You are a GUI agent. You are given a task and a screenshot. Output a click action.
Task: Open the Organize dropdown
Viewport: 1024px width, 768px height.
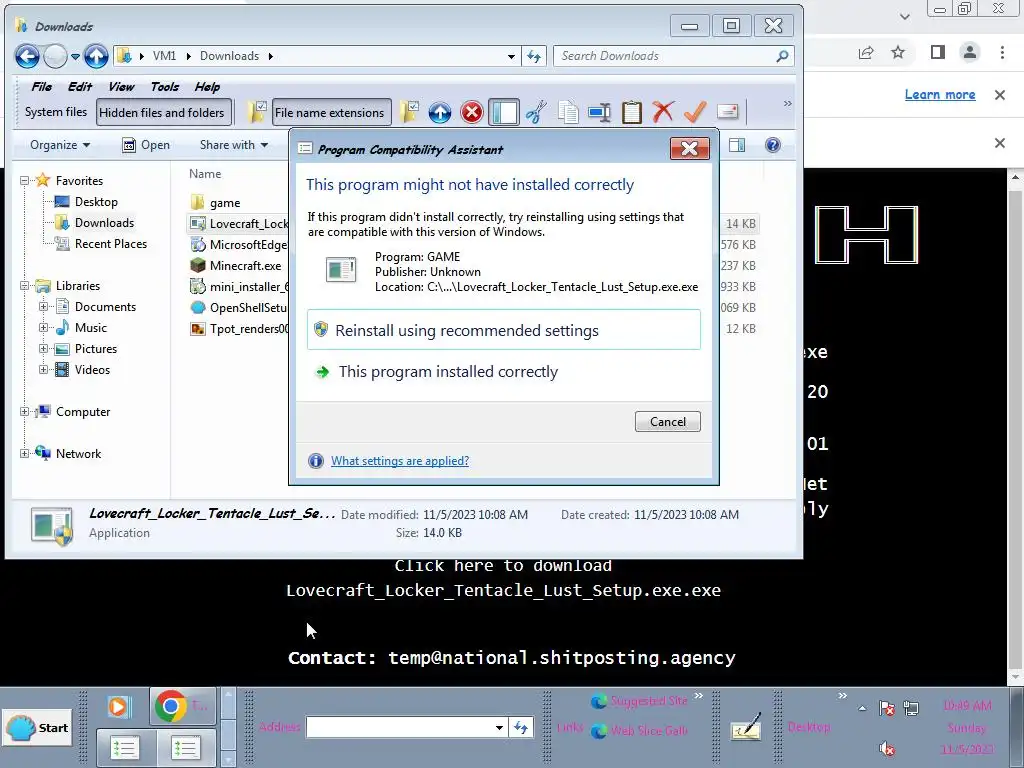pyautogui.click(x=59, y=145)
